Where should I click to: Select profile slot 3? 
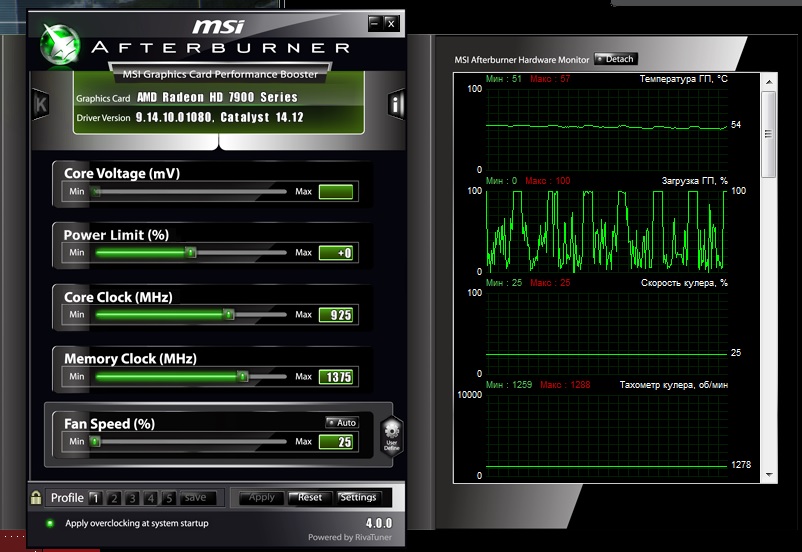(132, 498)
